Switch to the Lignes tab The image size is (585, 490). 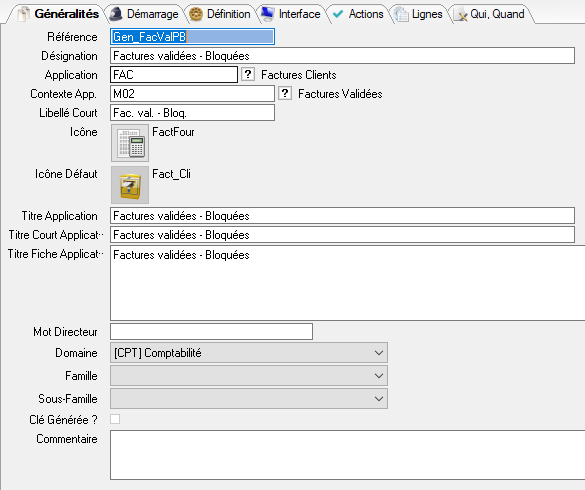[x=419, y=14]
